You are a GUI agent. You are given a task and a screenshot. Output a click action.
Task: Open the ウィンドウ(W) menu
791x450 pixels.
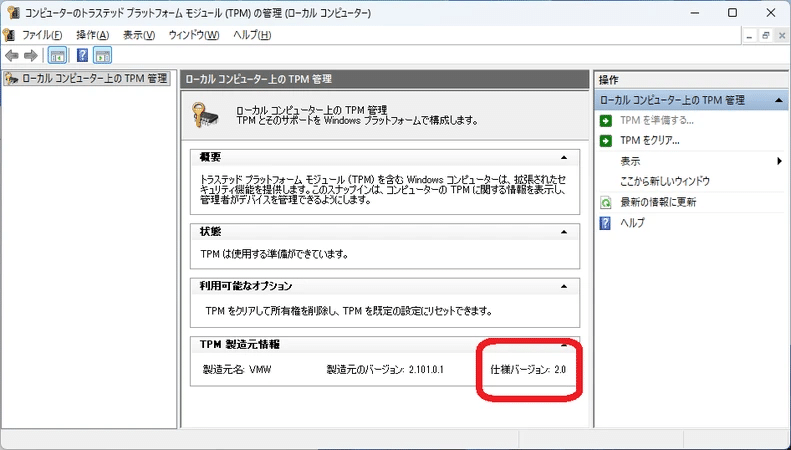tap(194, 35)
